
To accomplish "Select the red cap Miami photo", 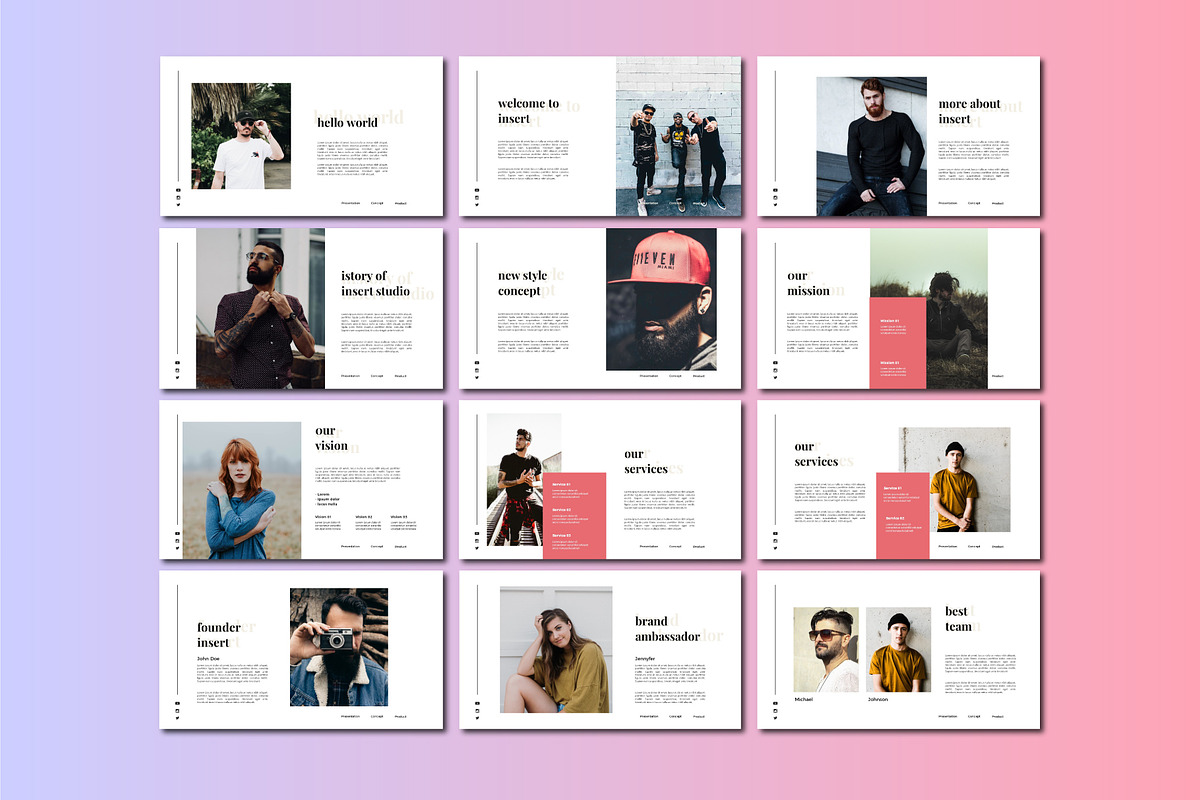I will [661, 300].
